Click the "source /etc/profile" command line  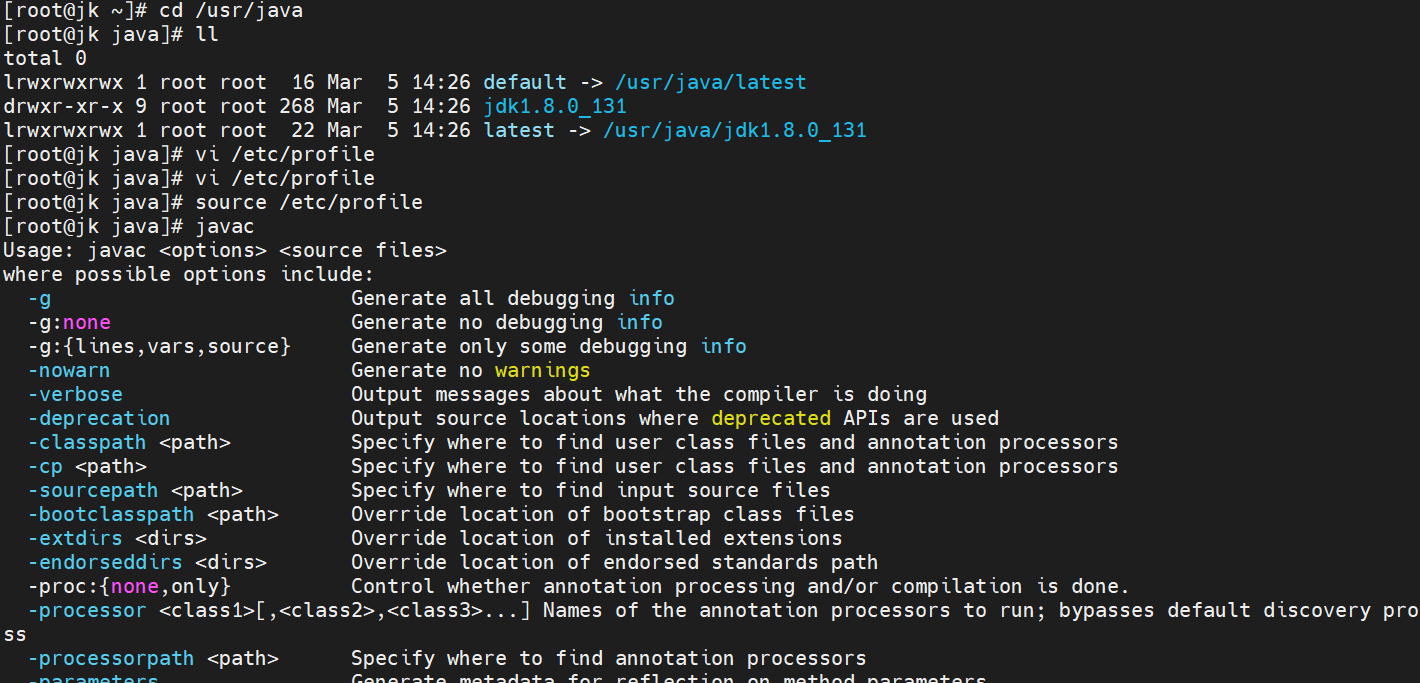tap(309, 203)
